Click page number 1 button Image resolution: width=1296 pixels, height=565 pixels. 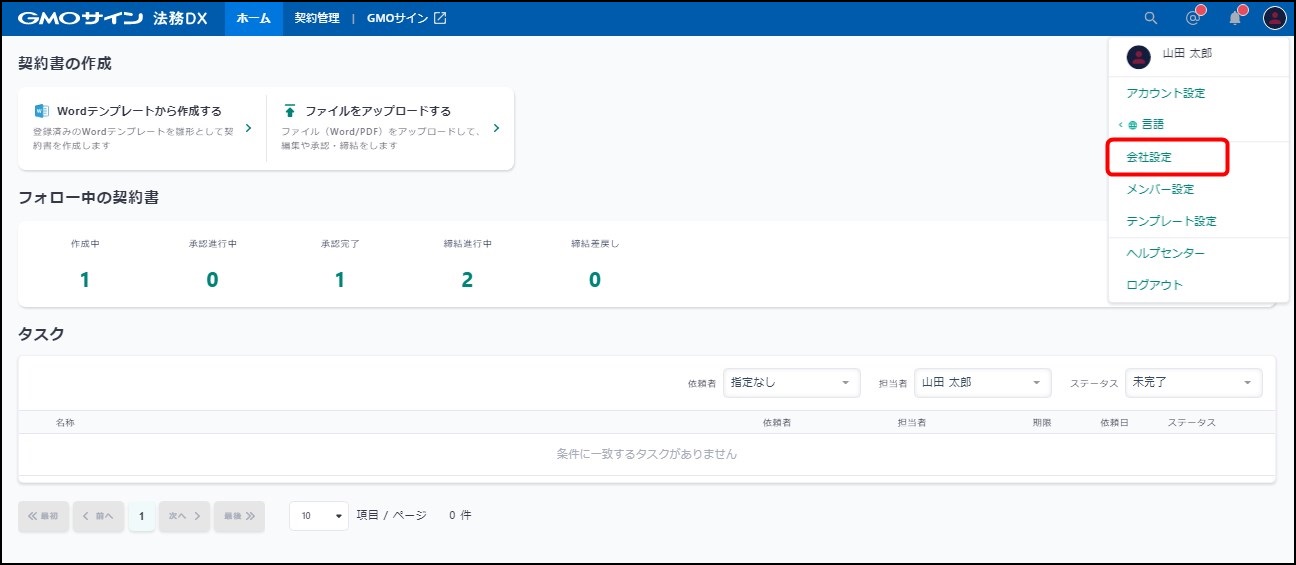click(142, 516)
